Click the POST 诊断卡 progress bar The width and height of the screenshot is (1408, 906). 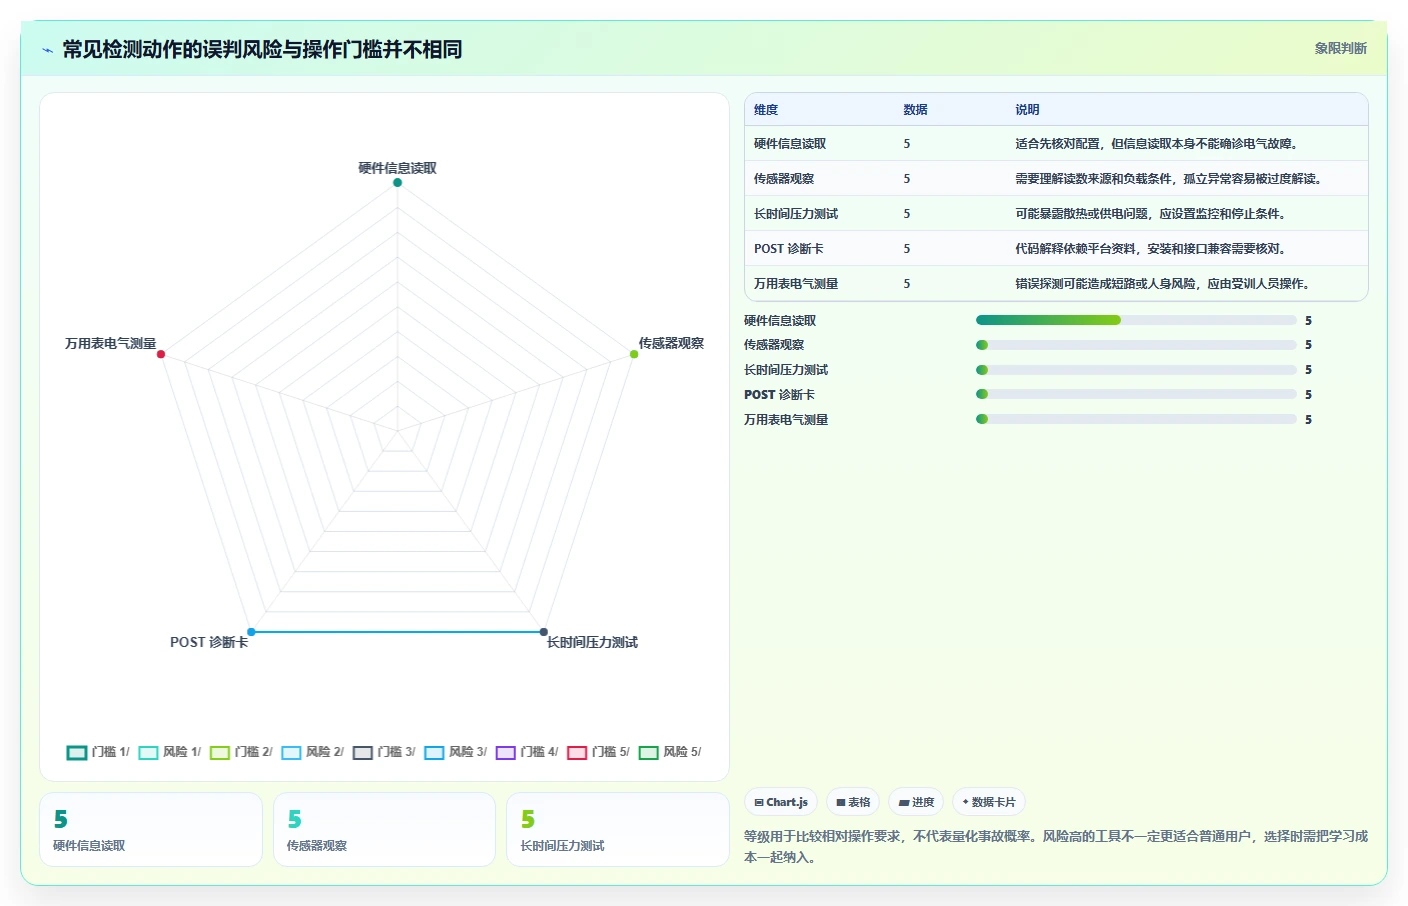click(1136, 394)
